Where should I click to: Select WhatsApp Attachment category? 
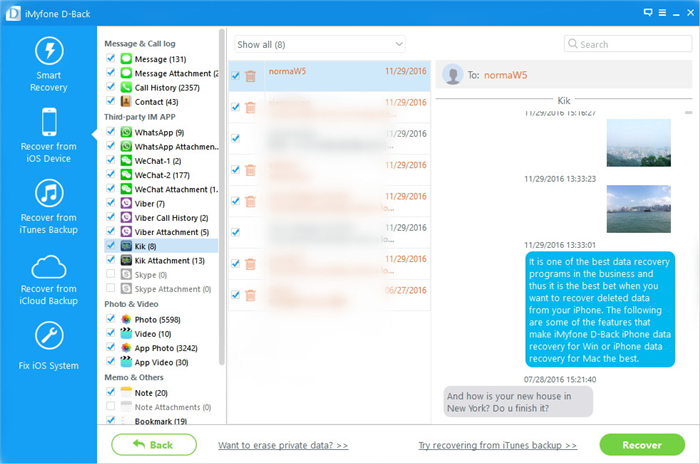click(x=176, y=146)
